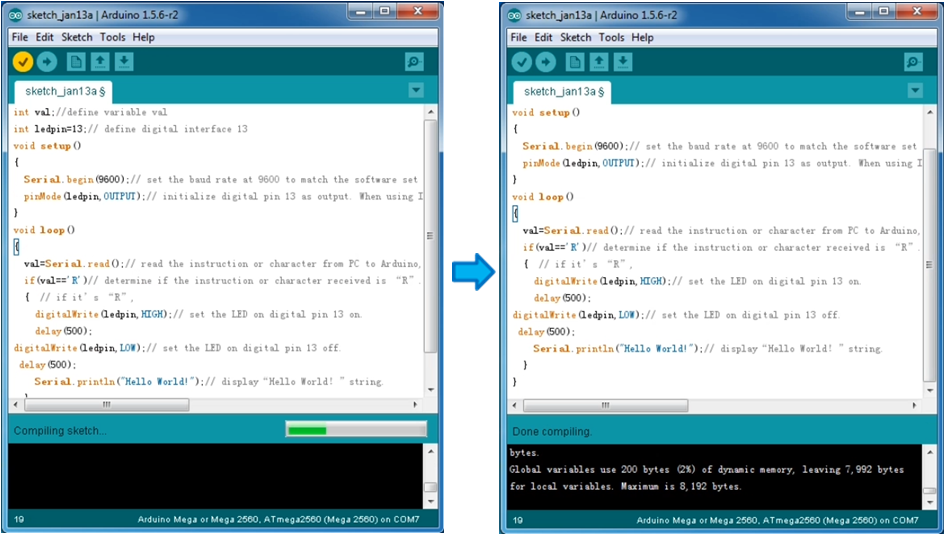Click horizontal scrollbar thumb in left editor

pos(107,405)
